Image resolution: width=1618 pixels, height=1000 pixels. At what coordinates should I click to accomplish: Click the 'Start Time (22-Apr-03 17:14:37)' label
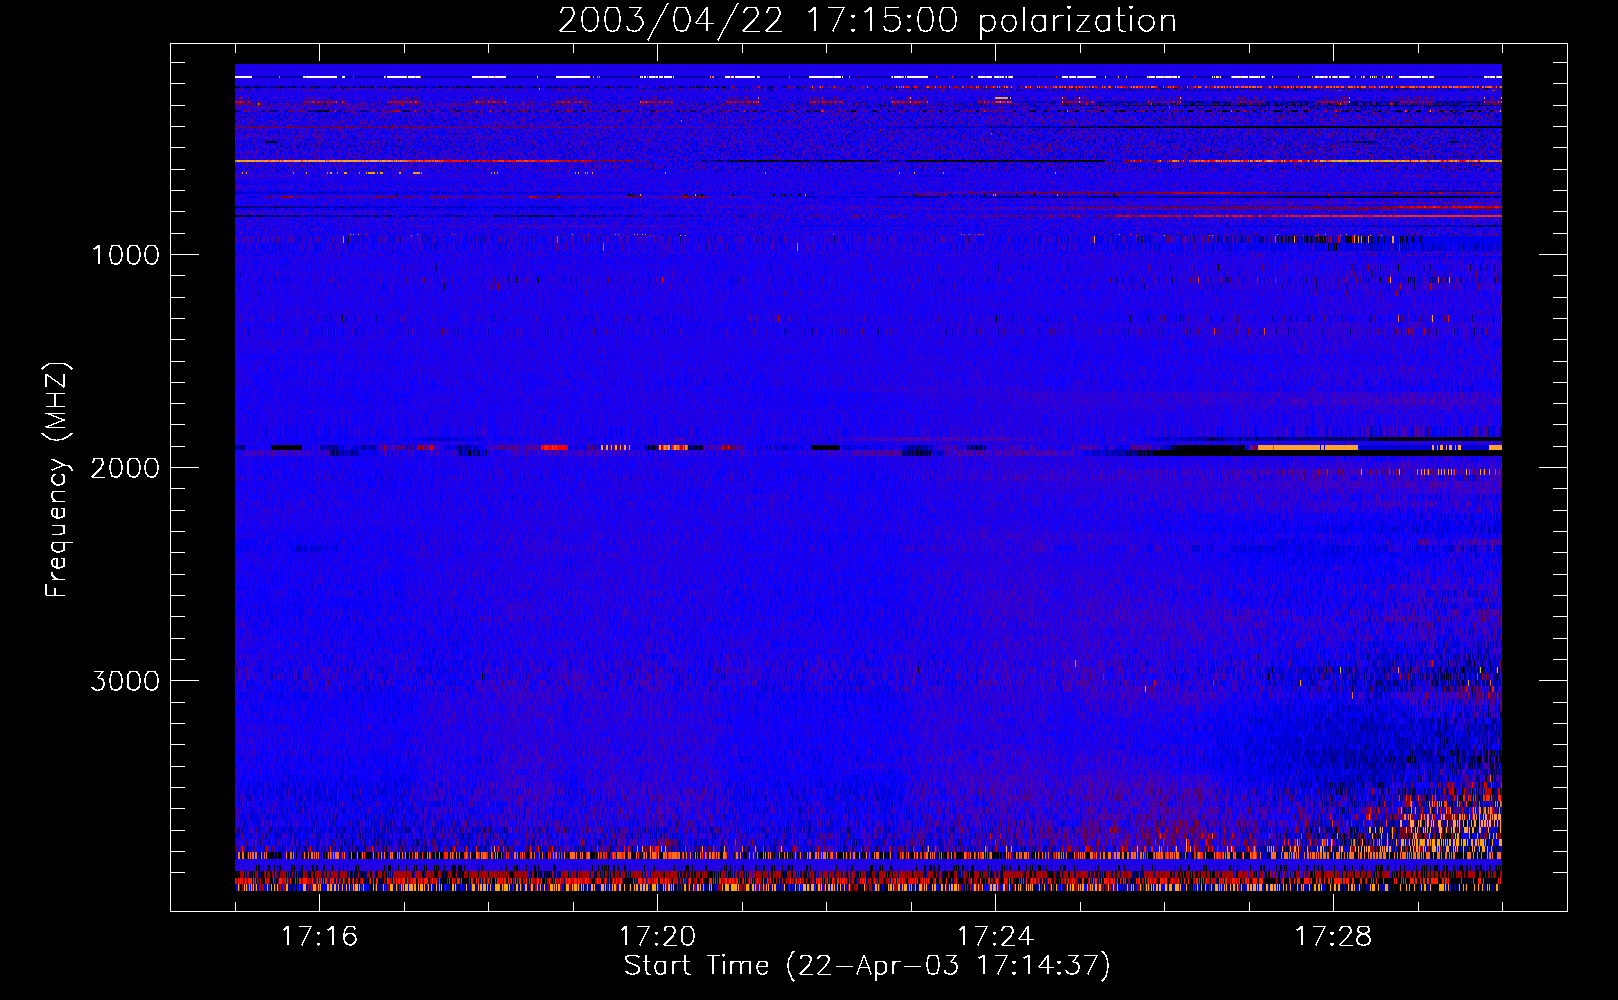click(x=867, y=966)
